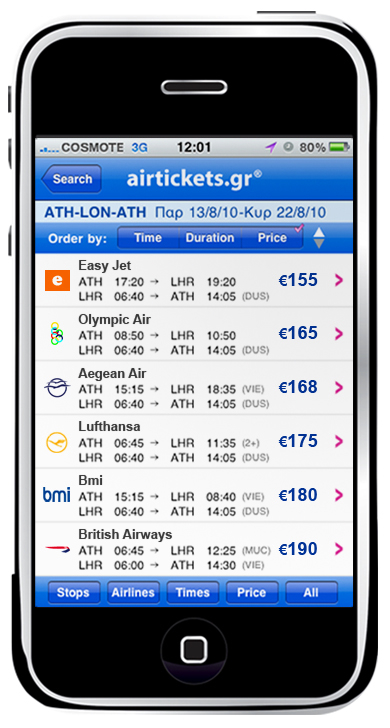Expand British Airways €190 flight chevron
390x728 pixels.
click(339, 549)
